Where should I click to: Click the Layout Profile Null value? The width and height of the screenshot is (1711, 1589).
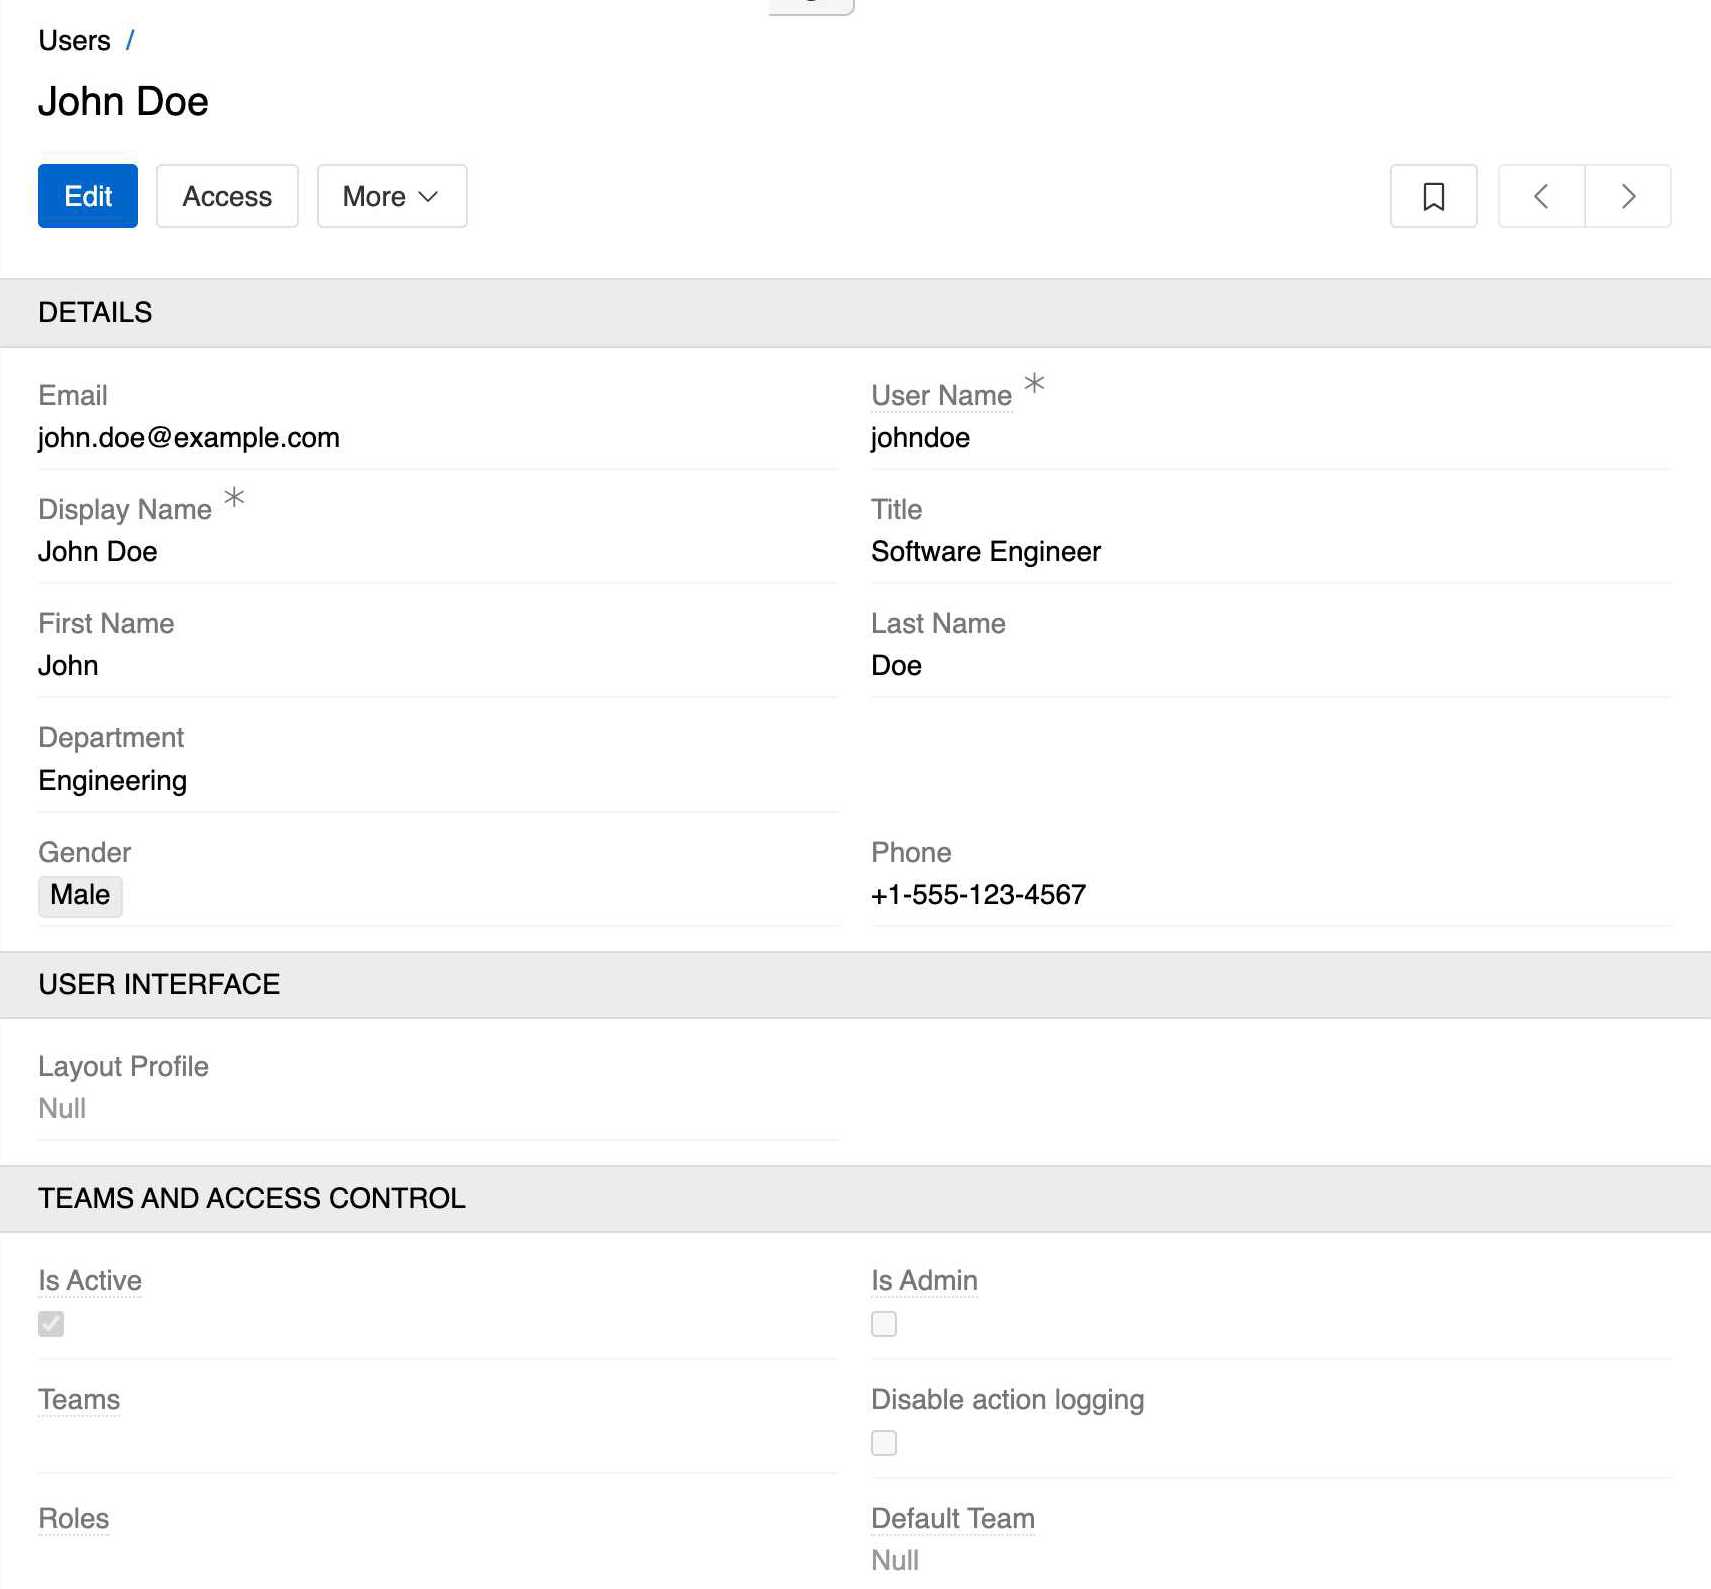pyautogui.click(x=62, y=1109)
